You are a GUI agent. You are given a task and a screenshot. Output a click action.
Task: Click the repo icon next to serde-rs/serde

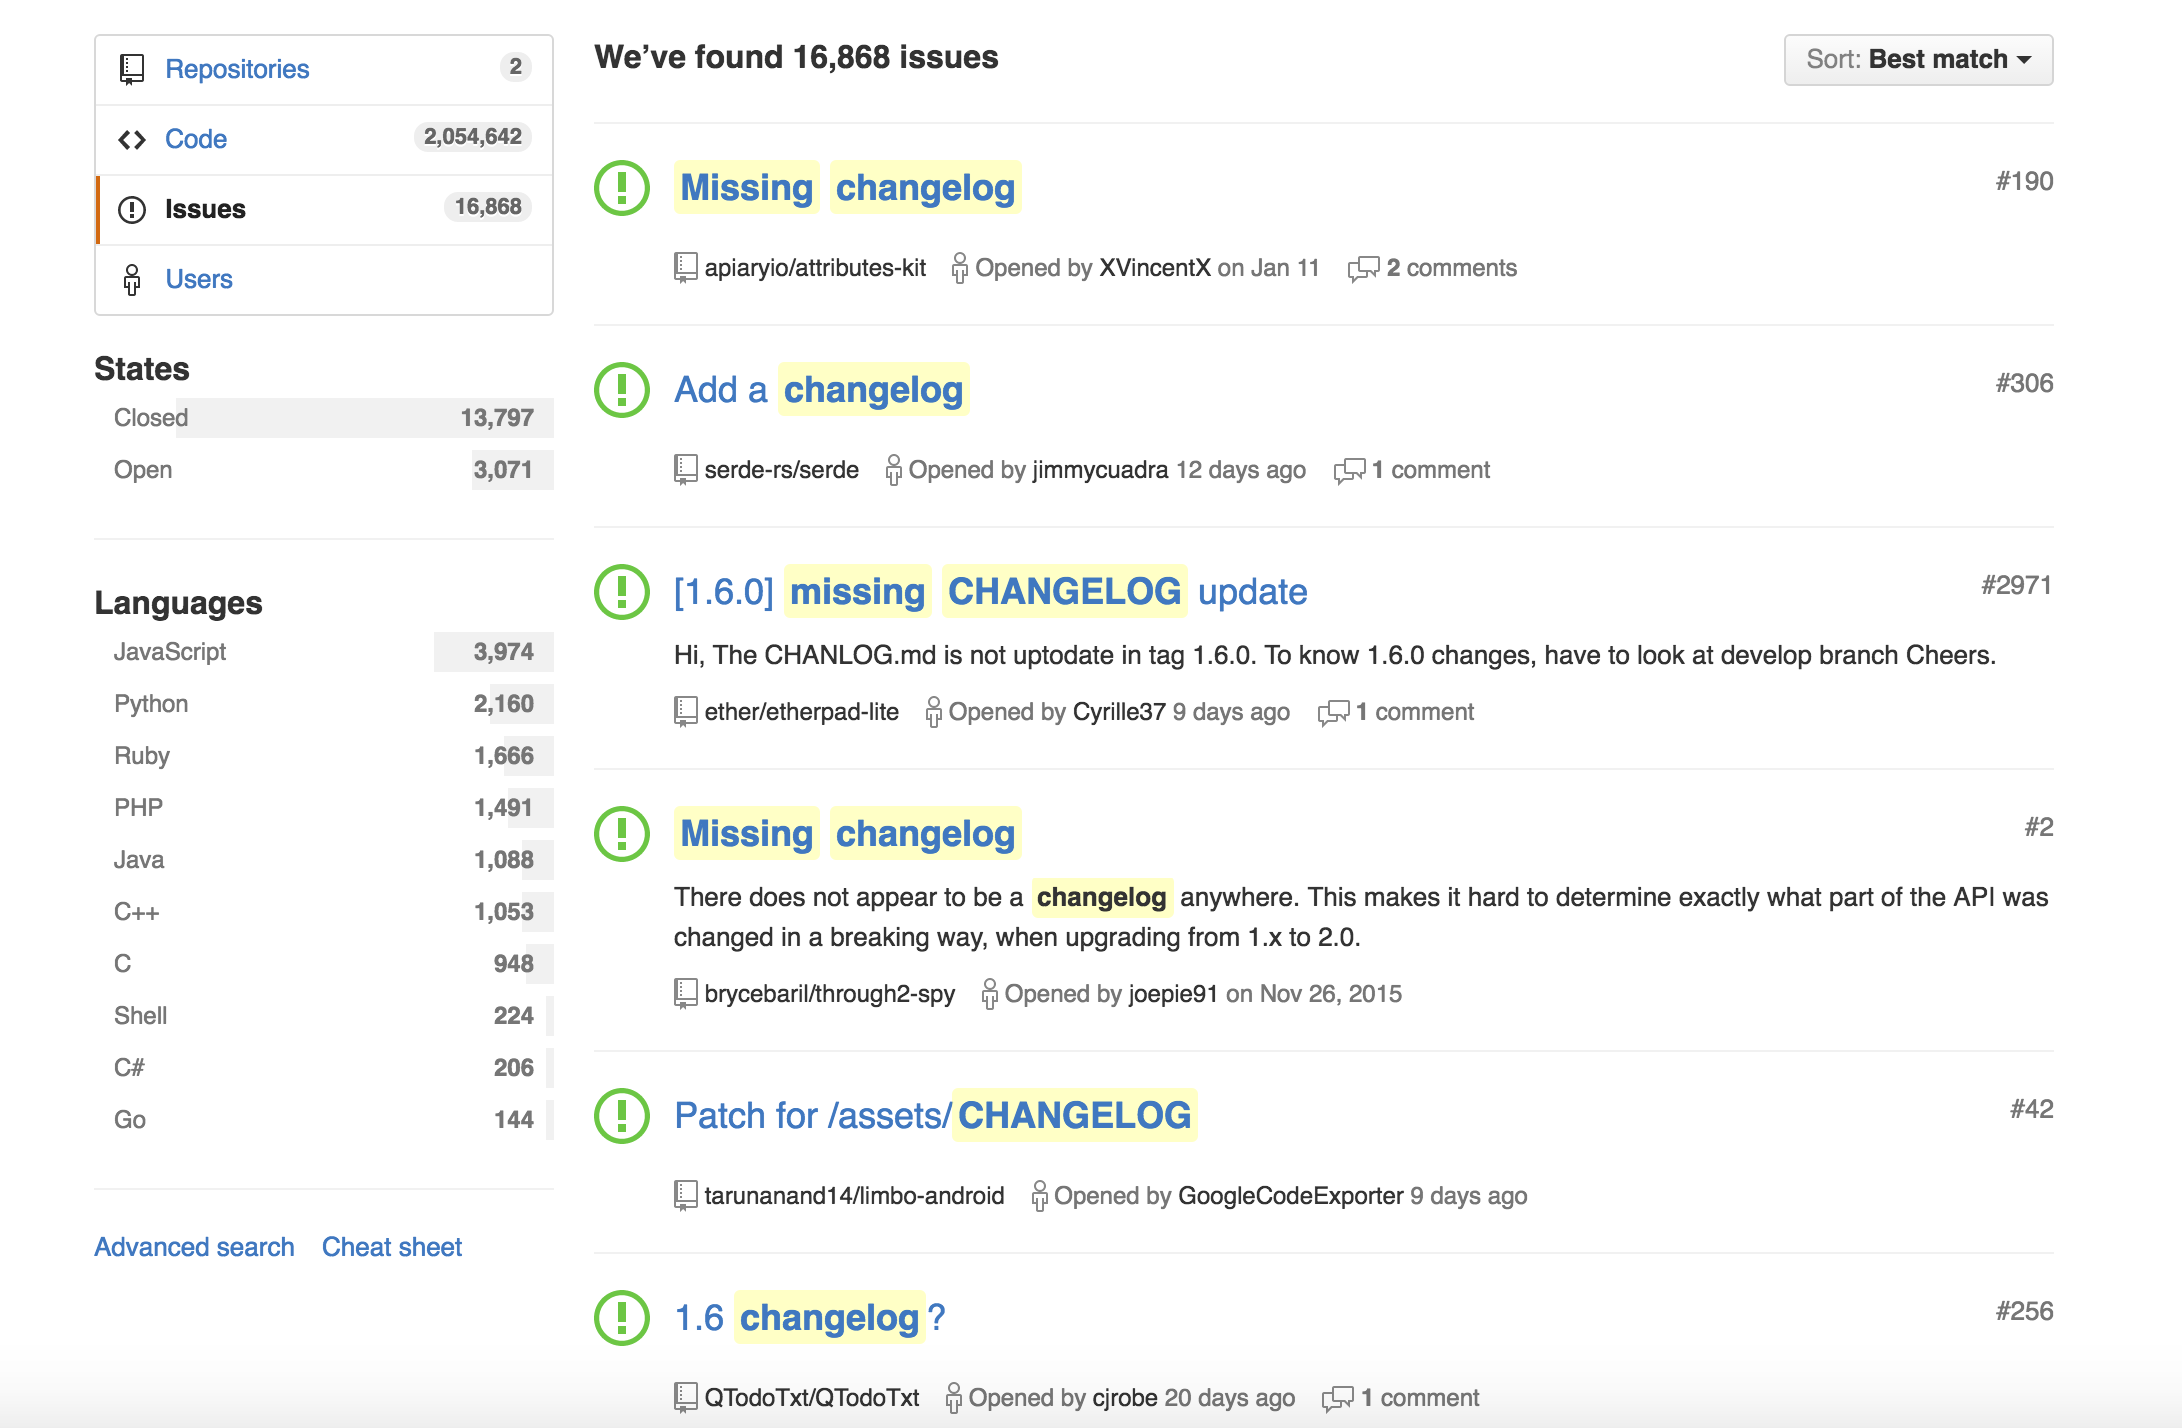(685, 469)
